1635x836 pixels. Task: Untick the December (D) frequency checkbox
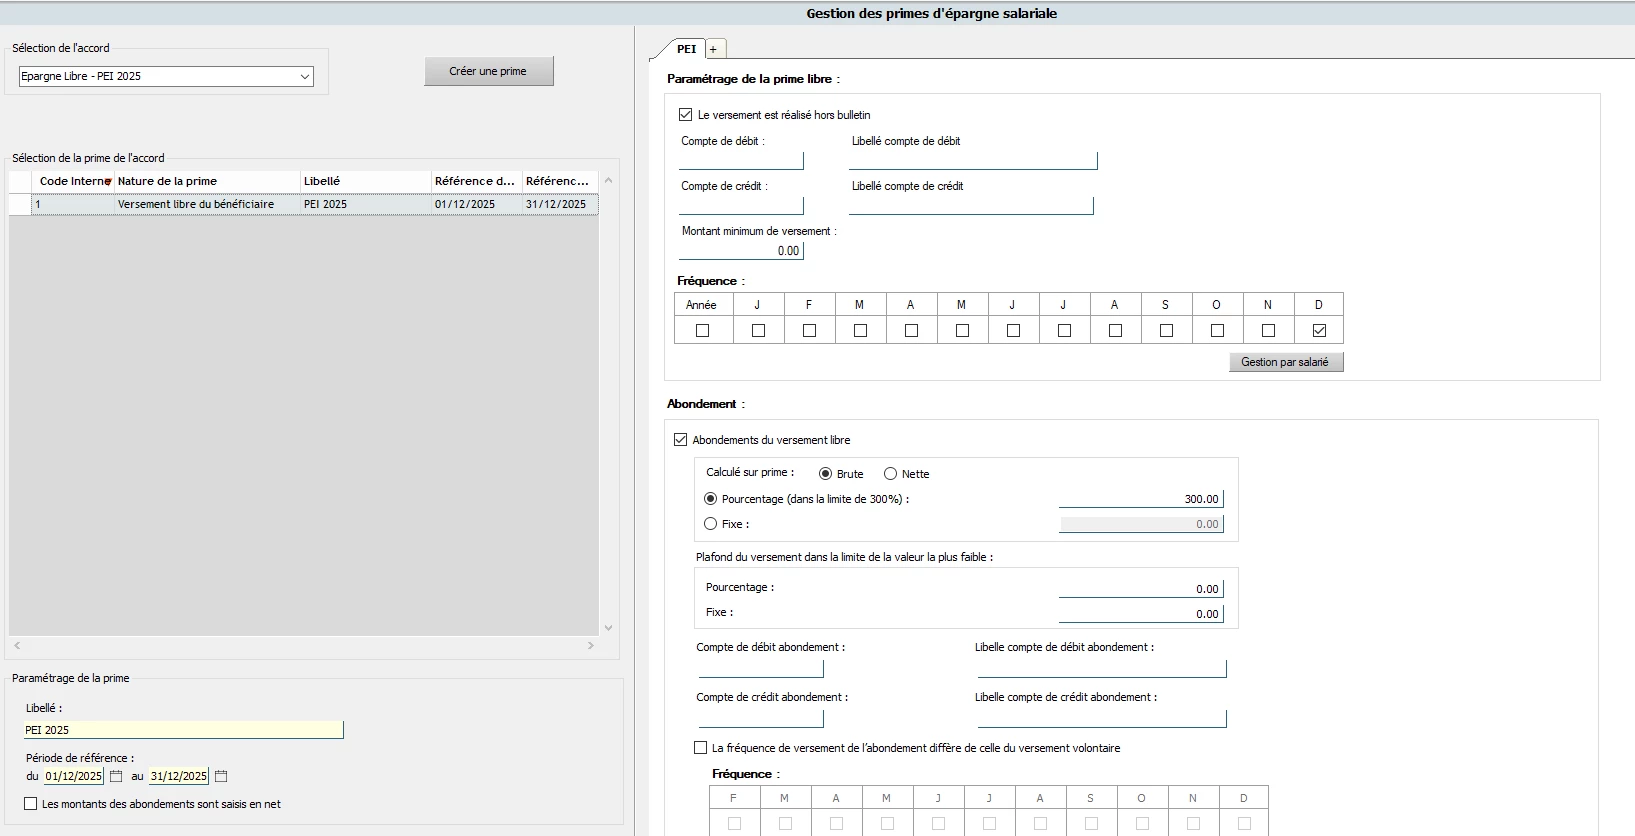[1319, 331]
